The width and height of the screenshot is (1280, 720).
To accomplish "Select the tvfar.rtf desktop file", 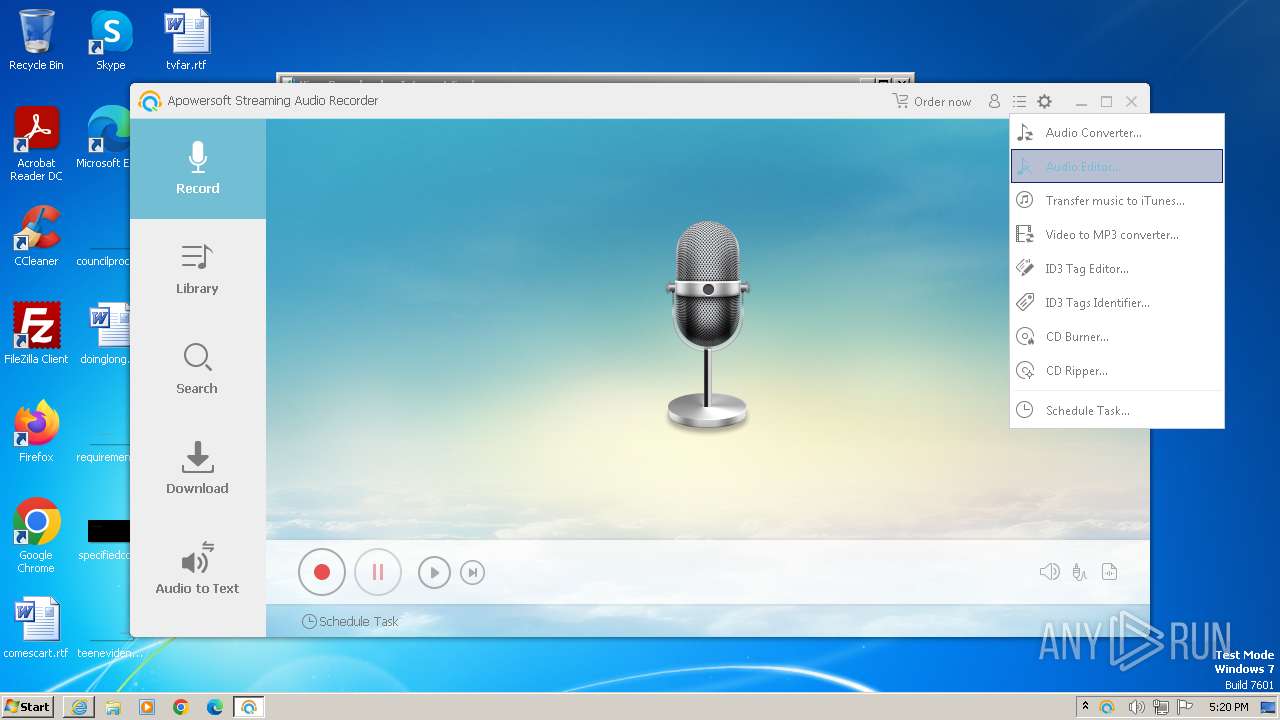I will pyautogui.click(x=187, y=40).
